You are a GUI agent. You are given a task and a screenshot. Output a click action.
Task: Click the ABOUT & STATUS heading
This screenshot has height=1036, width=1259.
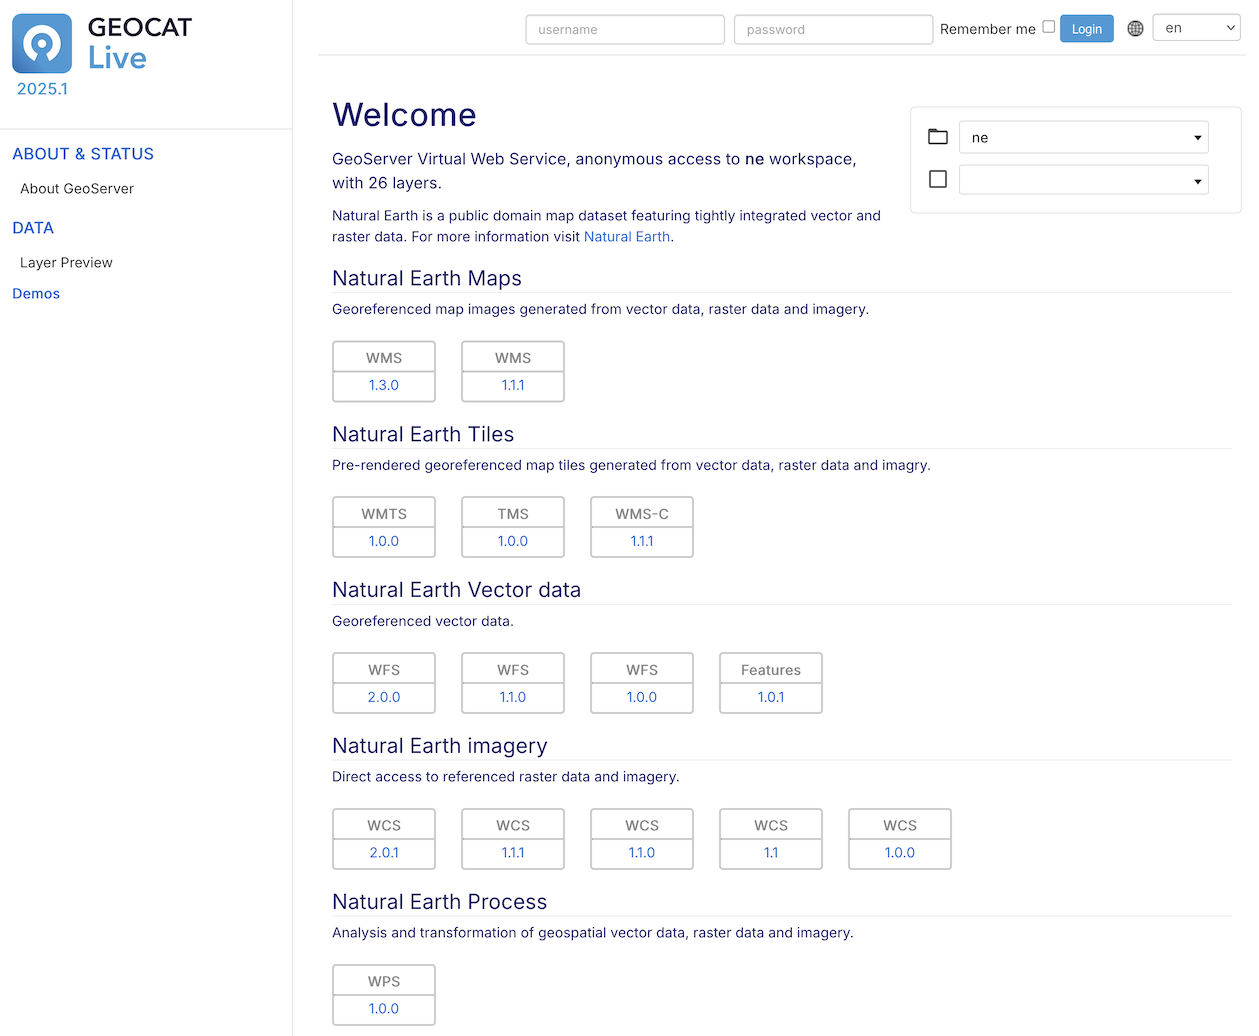pyautogui.click(x=83, y=154)
